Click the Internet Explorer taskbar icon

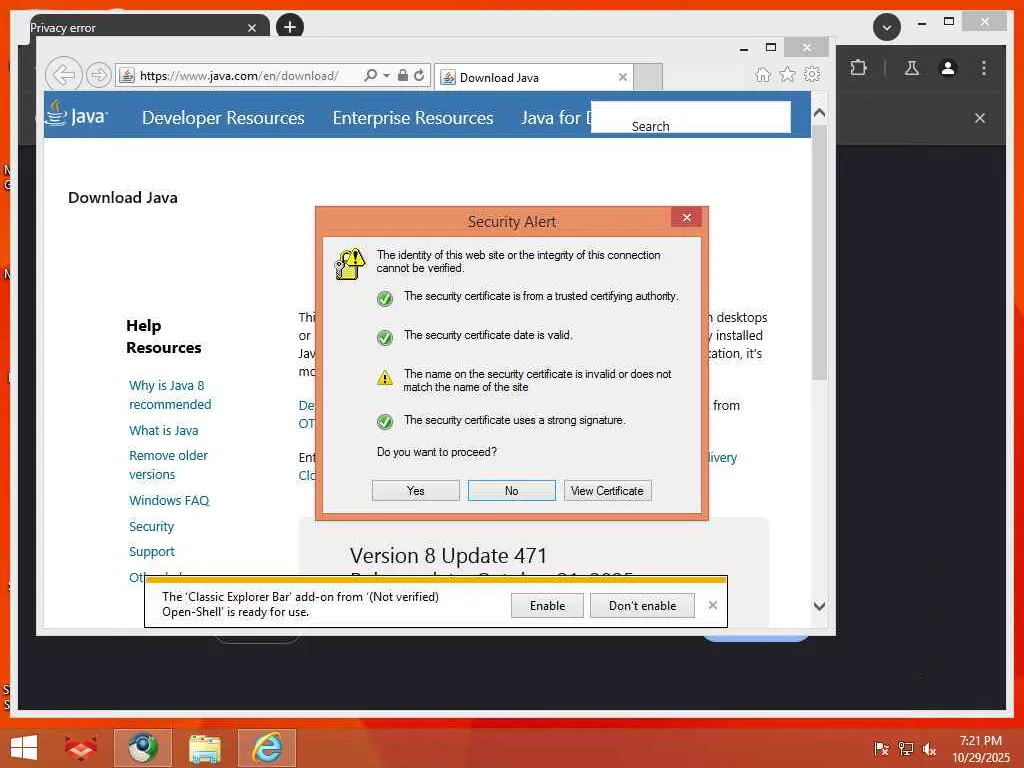coord(267,748)
